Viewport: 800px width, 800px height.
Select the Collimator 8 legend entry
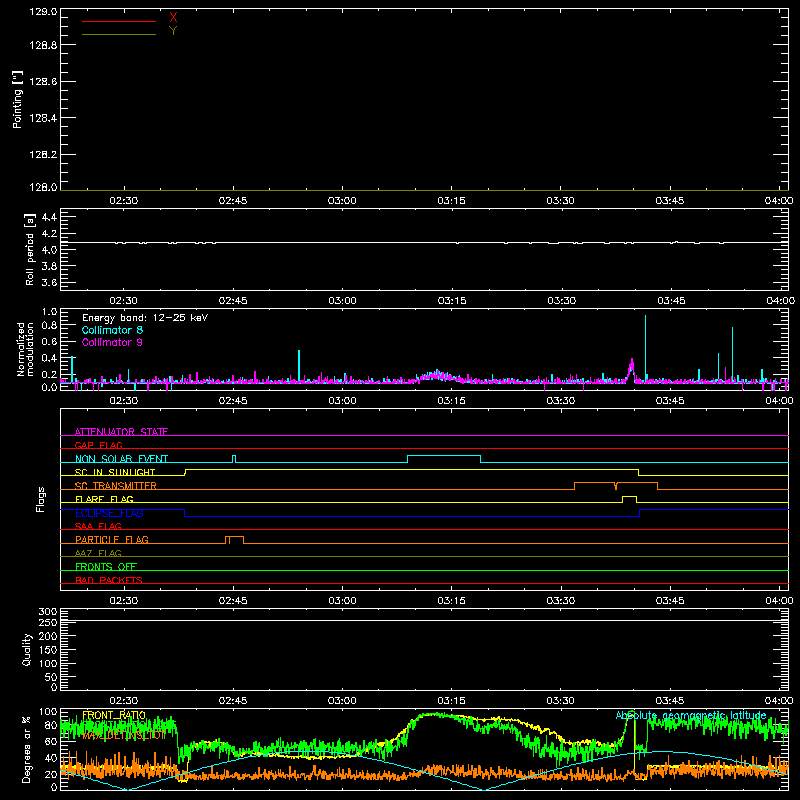tap(112, 330)
